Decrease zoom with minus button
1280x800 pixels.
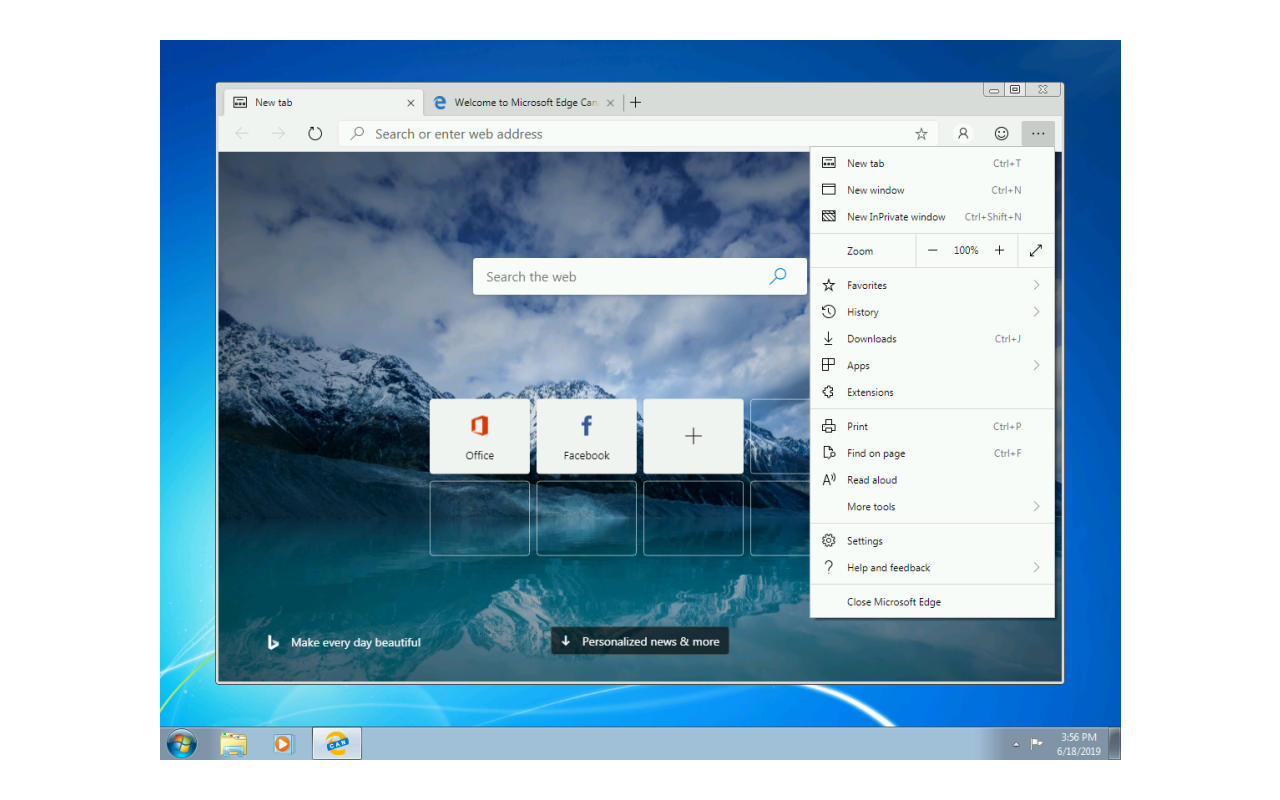[933, 251]
